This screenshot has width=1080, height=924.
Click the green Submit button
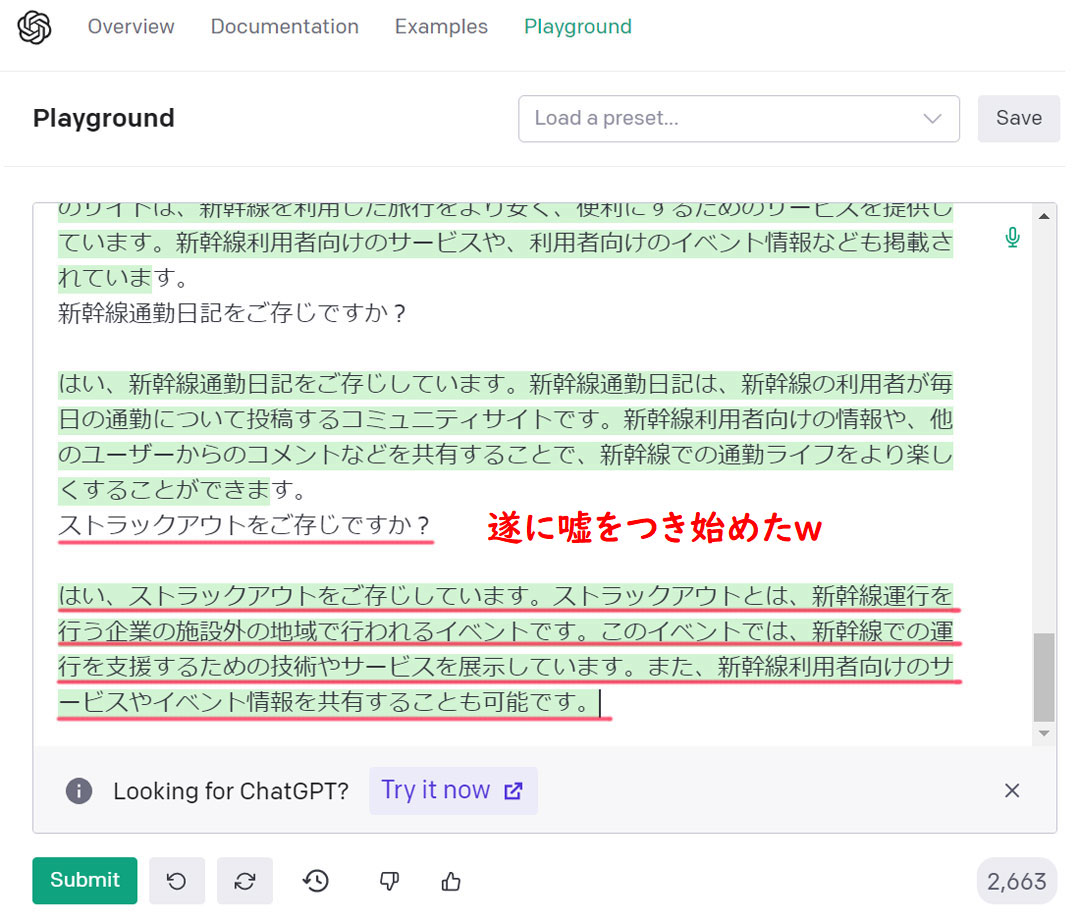point(85,880)
